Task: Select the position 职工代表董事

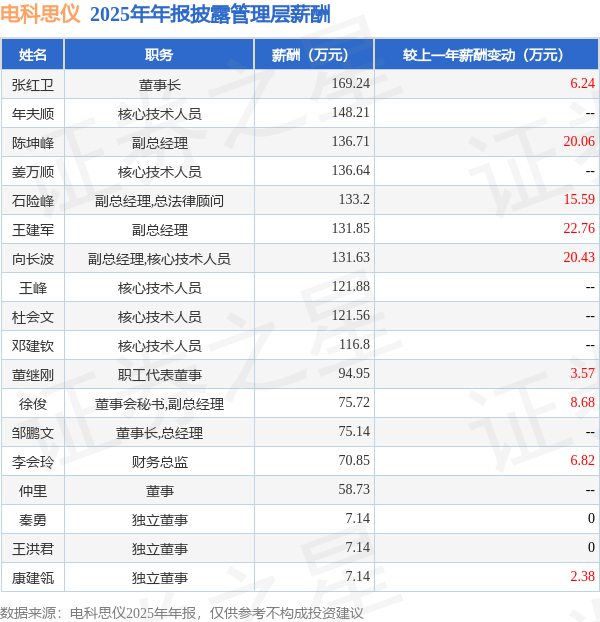Action: 159,375
